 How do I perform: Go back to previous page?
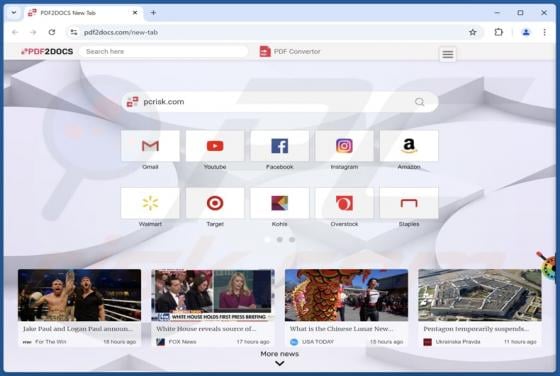15,32
